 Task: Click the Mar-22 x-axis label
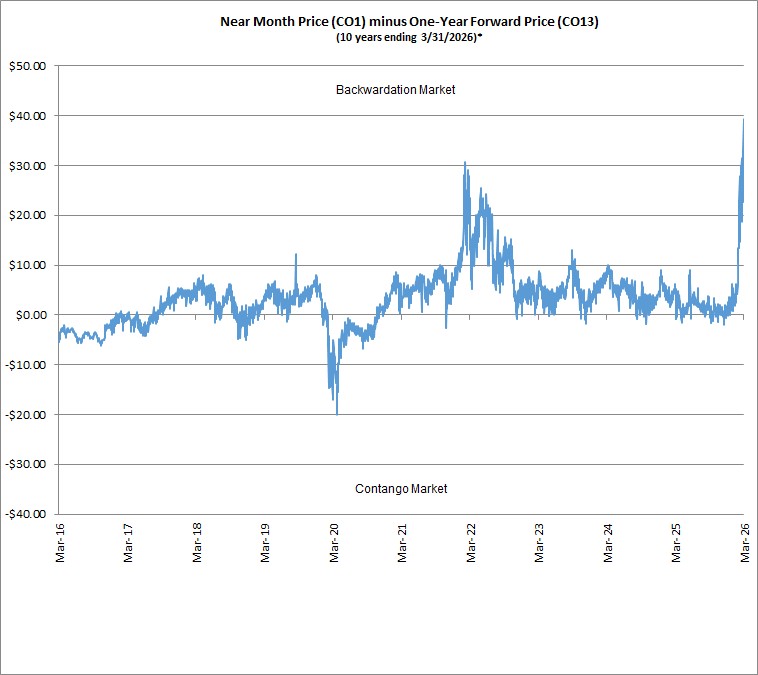471,543
